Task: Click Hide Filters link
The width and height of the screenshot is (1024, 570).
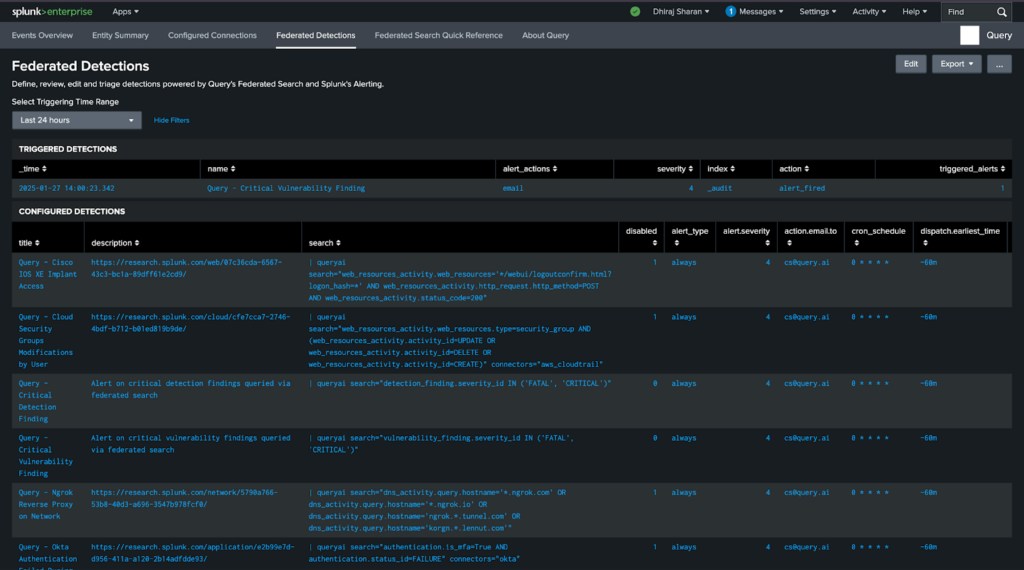Action: (x=171, y=120)
